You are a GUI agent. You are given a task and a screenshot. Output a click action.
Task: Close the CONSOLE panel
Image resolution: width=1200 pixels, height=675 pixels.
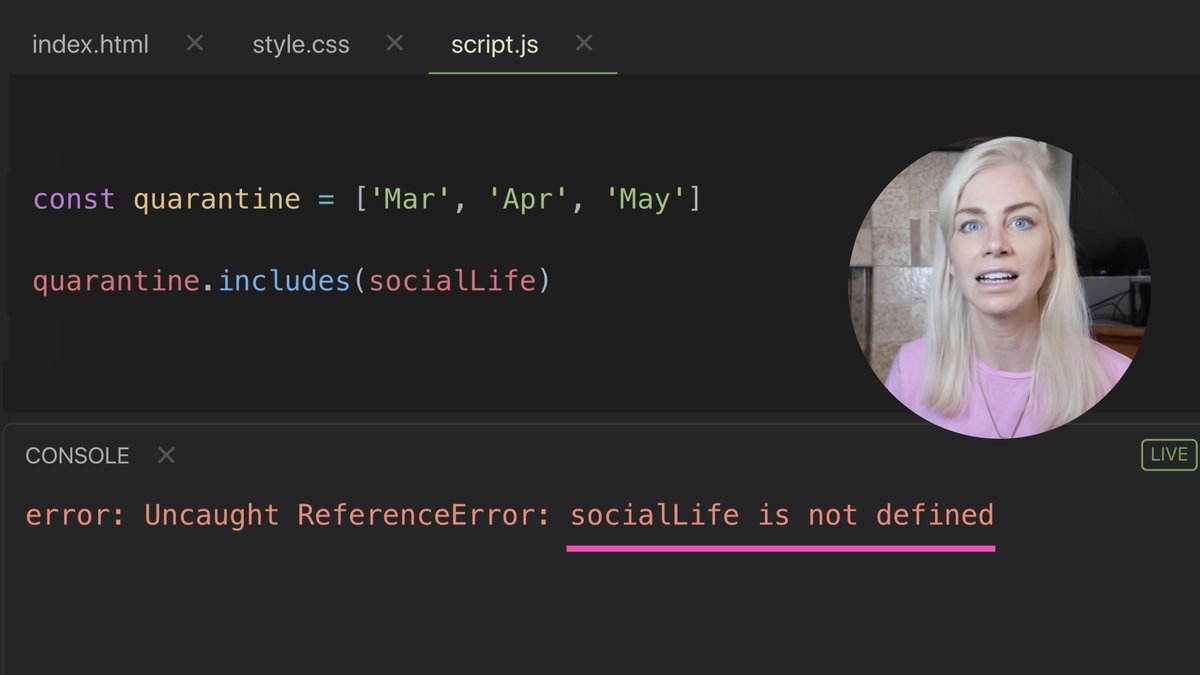pyautogui.click(x=165, y=455)
